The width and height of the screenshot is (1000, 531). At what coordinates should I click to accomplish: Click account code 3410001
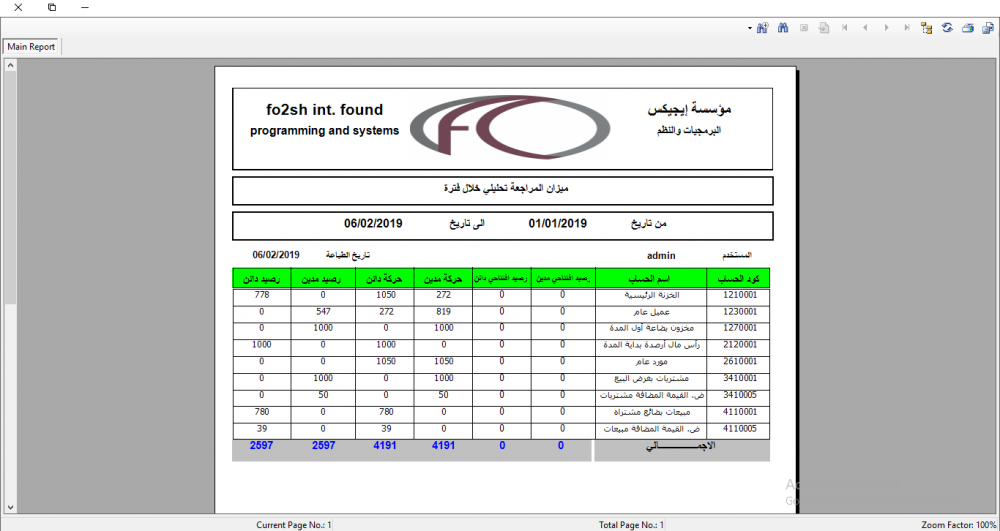click(x=740, y=378)
